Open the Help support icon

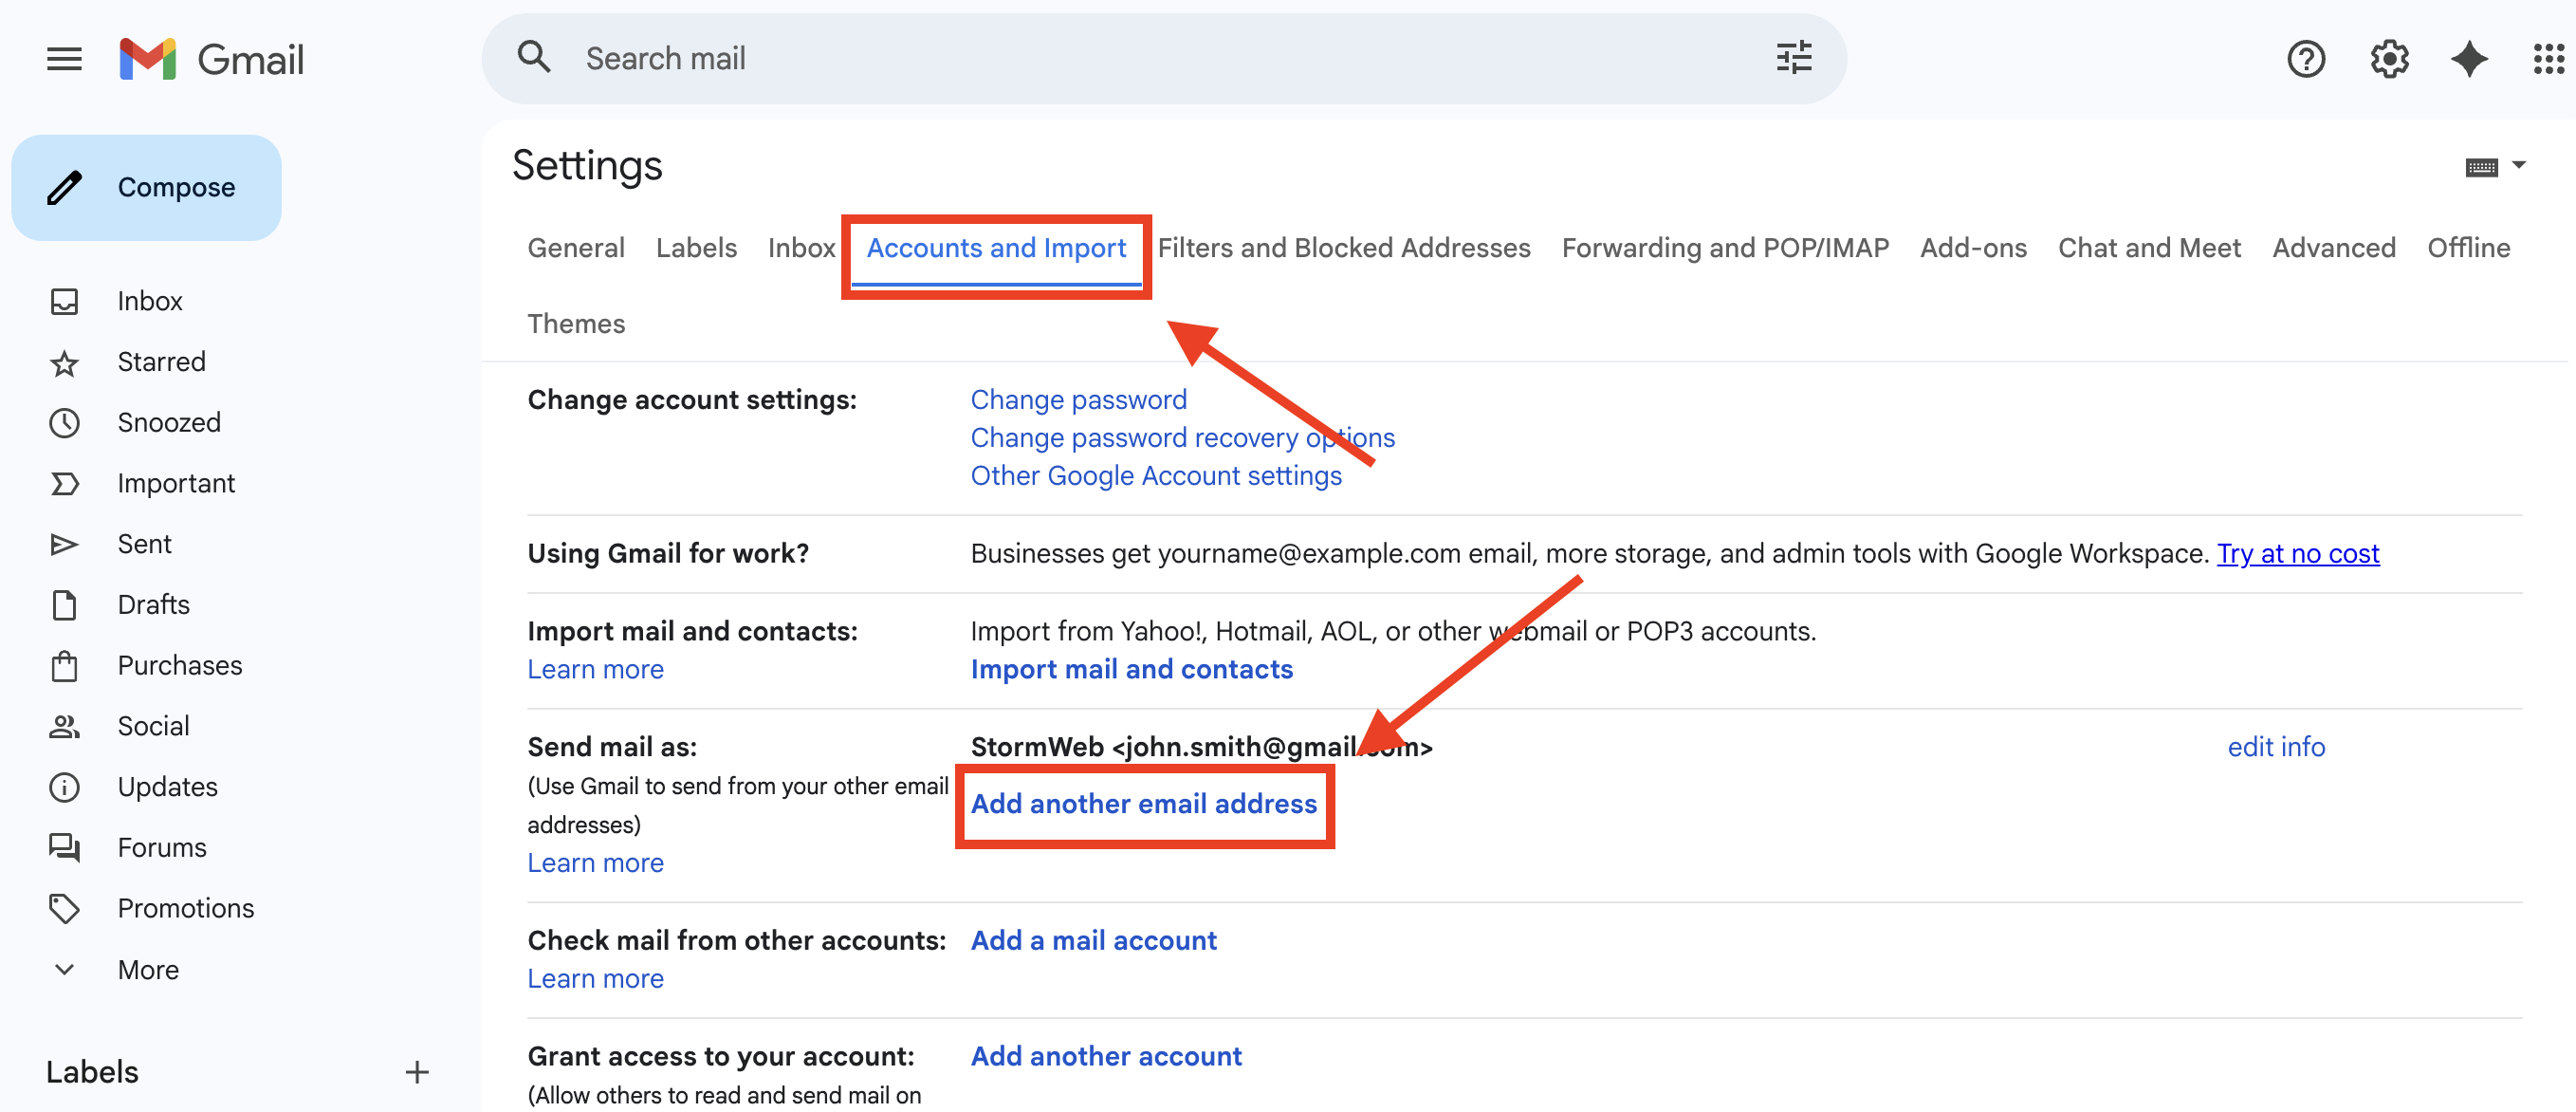[2305, 59]
